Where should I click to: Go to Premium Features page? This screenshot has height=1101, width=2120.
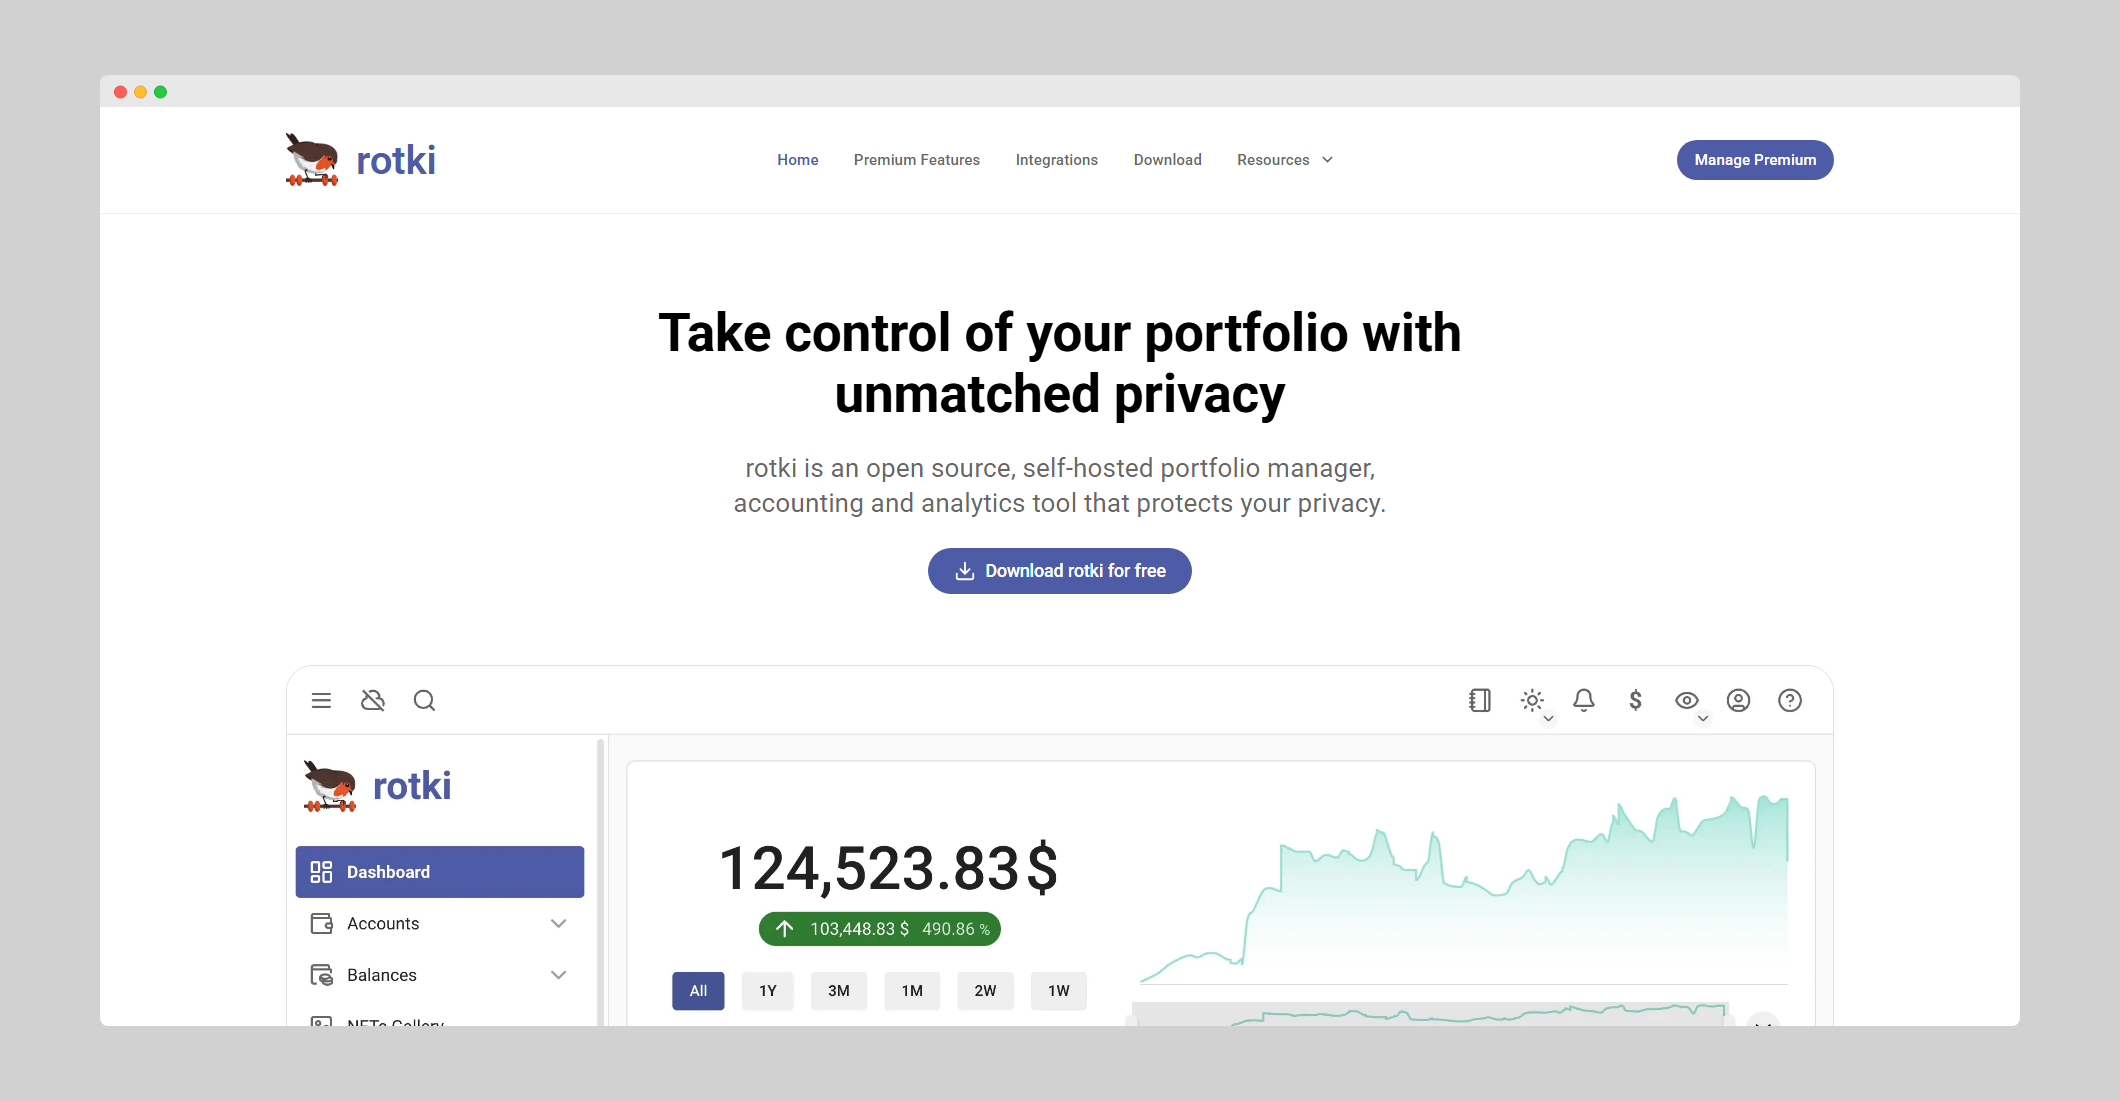tap(916, 160)
